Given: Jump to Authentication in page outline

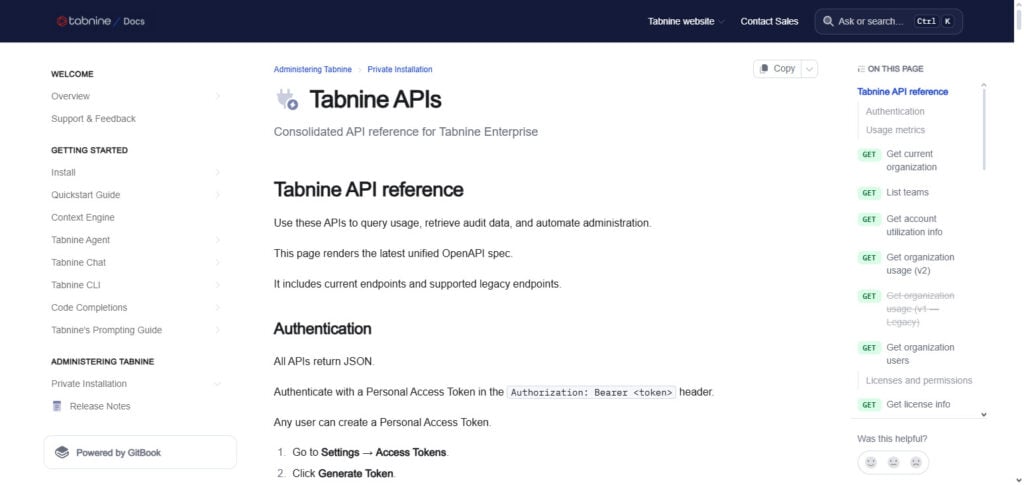Looking at the screenshot, I should point(895,112).
